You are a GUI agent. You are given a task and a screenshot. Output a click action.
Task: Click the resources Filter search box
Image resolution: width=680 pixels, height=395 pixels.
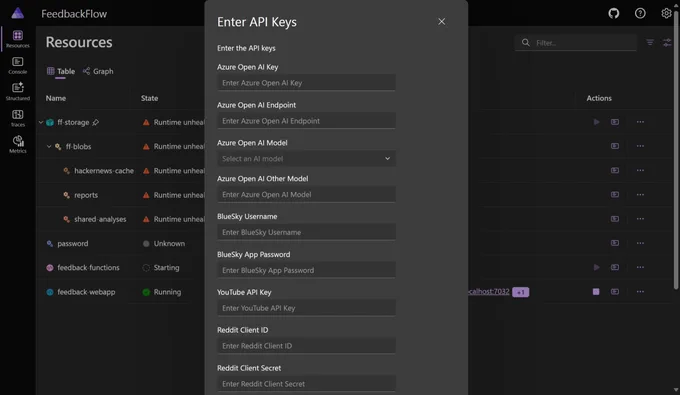click(x=576, y=42)
